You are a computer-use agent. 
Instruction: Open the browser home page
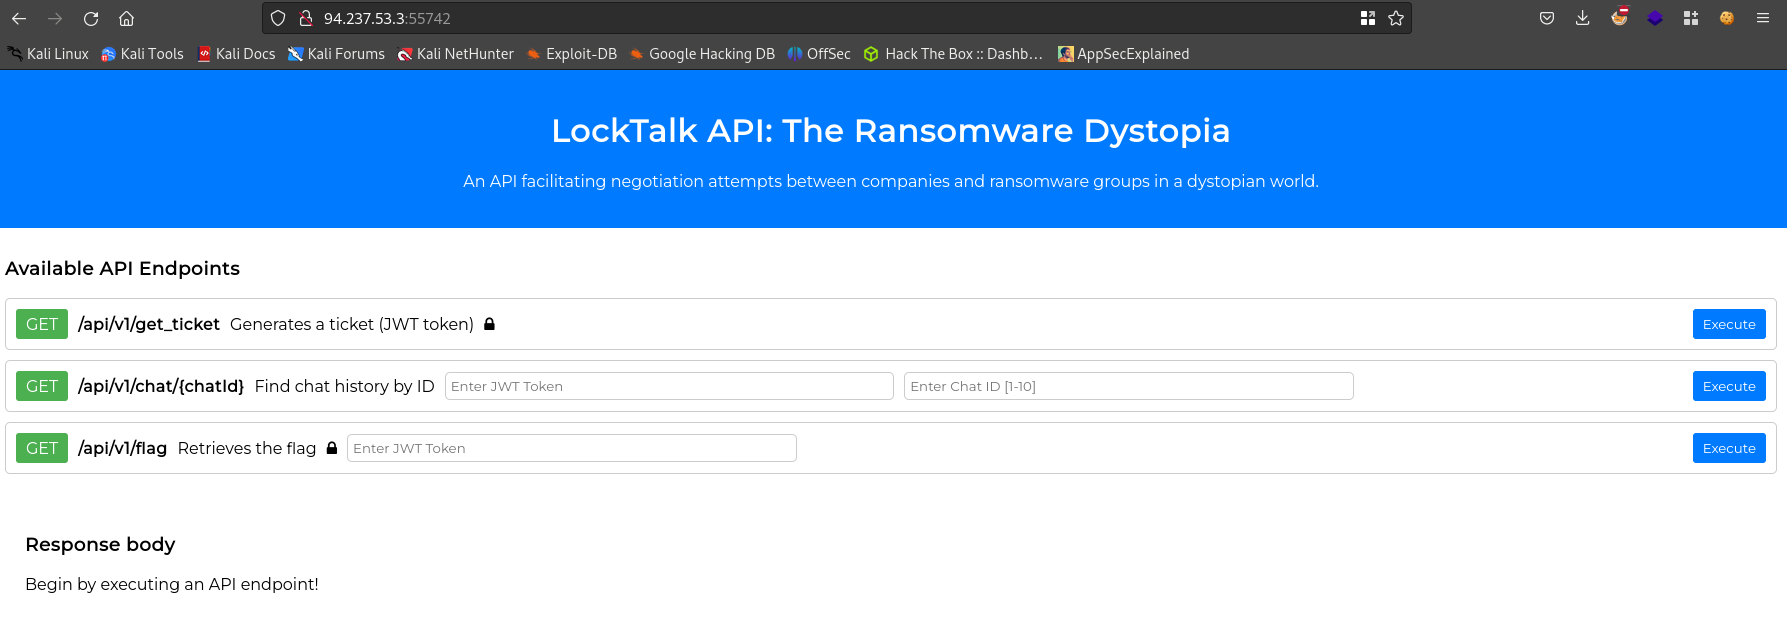pos(127,18)
